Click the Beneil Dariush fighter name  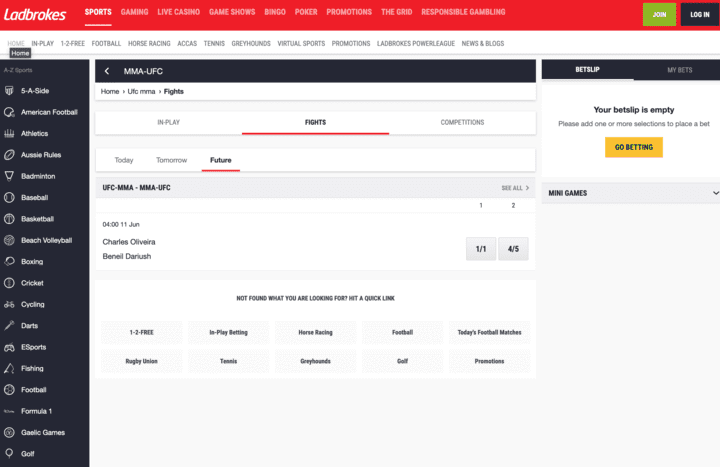pos(127,256)
